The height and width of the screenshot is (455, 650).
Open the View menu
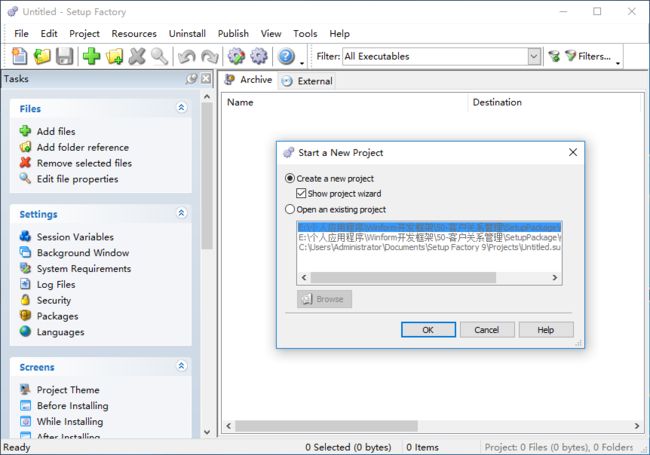tap(271, 34)
